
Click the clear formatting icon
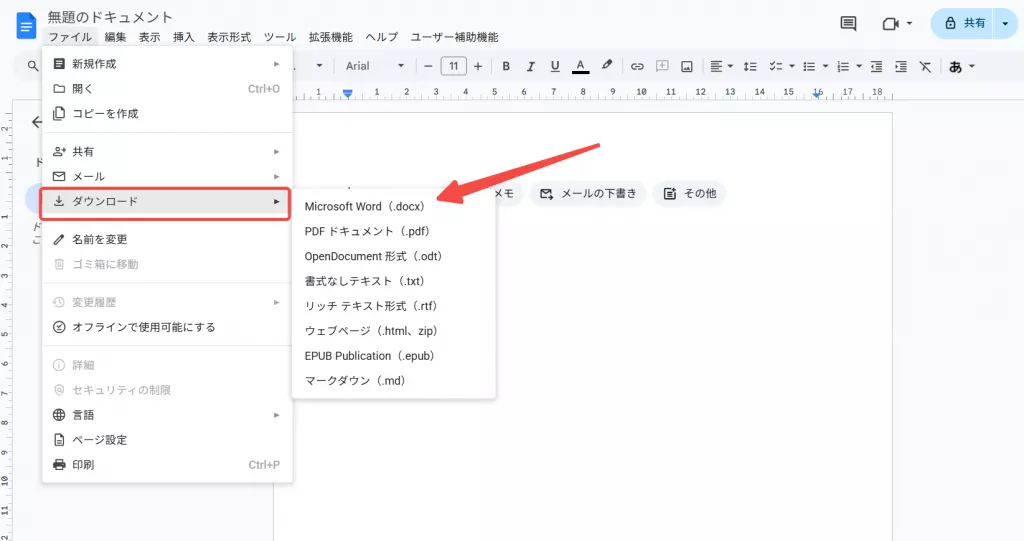point(925,66)
